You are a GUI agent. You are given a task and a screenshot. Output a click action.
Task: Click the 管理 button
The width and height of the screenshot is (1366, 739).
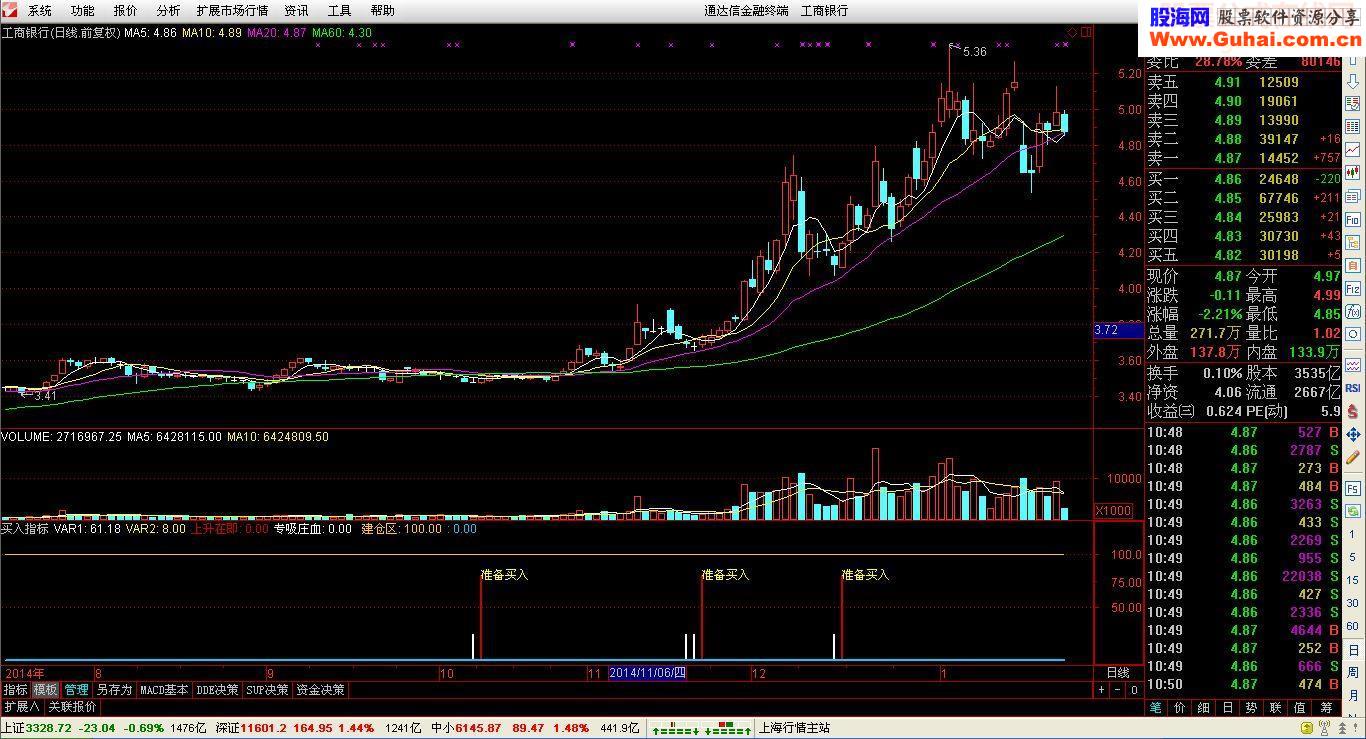tap(77, 690)
